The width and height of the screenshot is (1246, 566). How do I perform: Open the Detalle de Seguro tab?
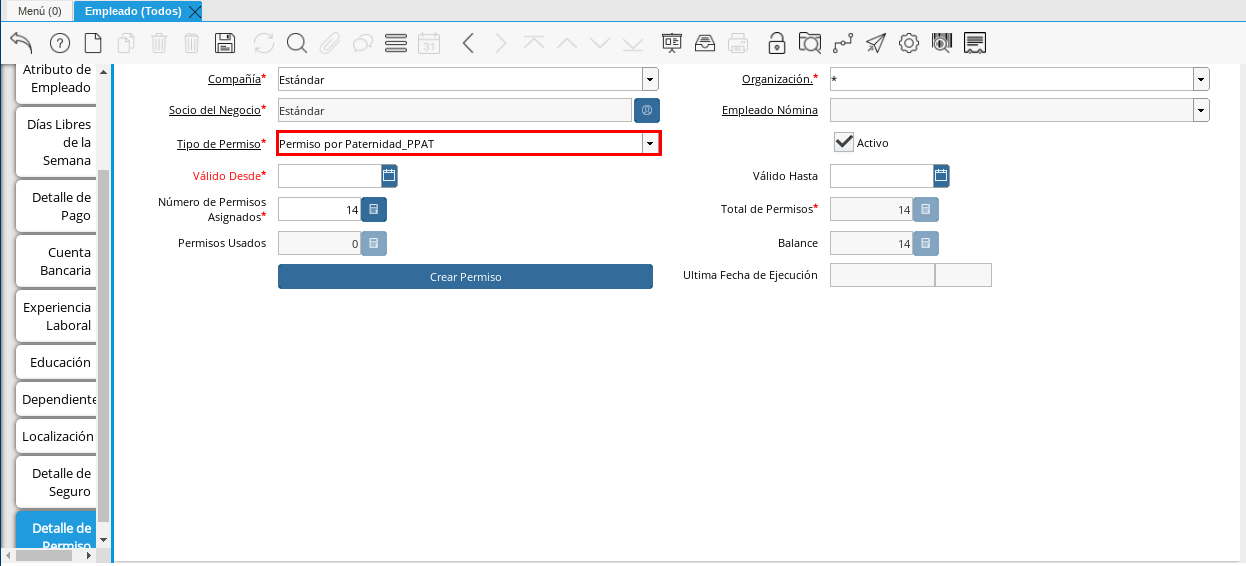[56, 483]
